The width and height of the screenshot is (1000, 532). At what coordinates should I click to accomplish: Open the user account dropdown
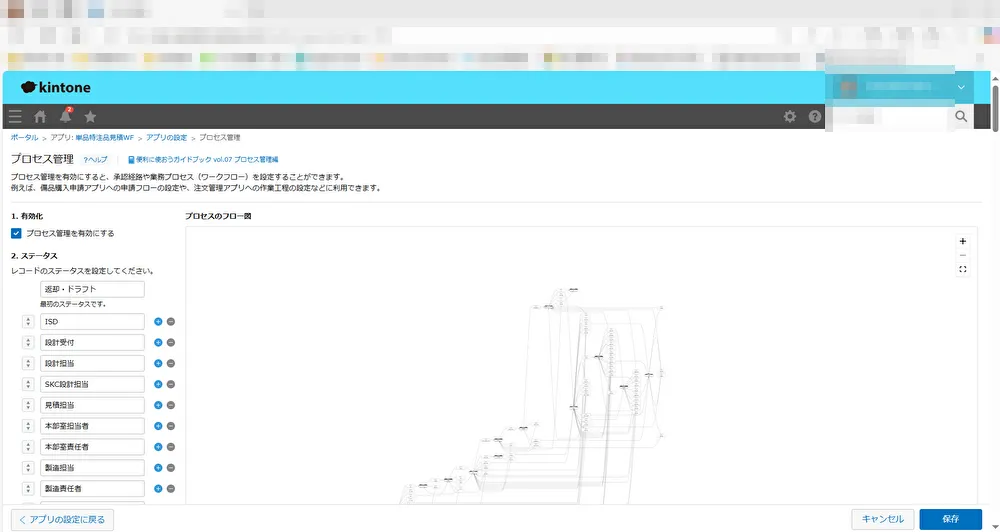coord(960,87)
